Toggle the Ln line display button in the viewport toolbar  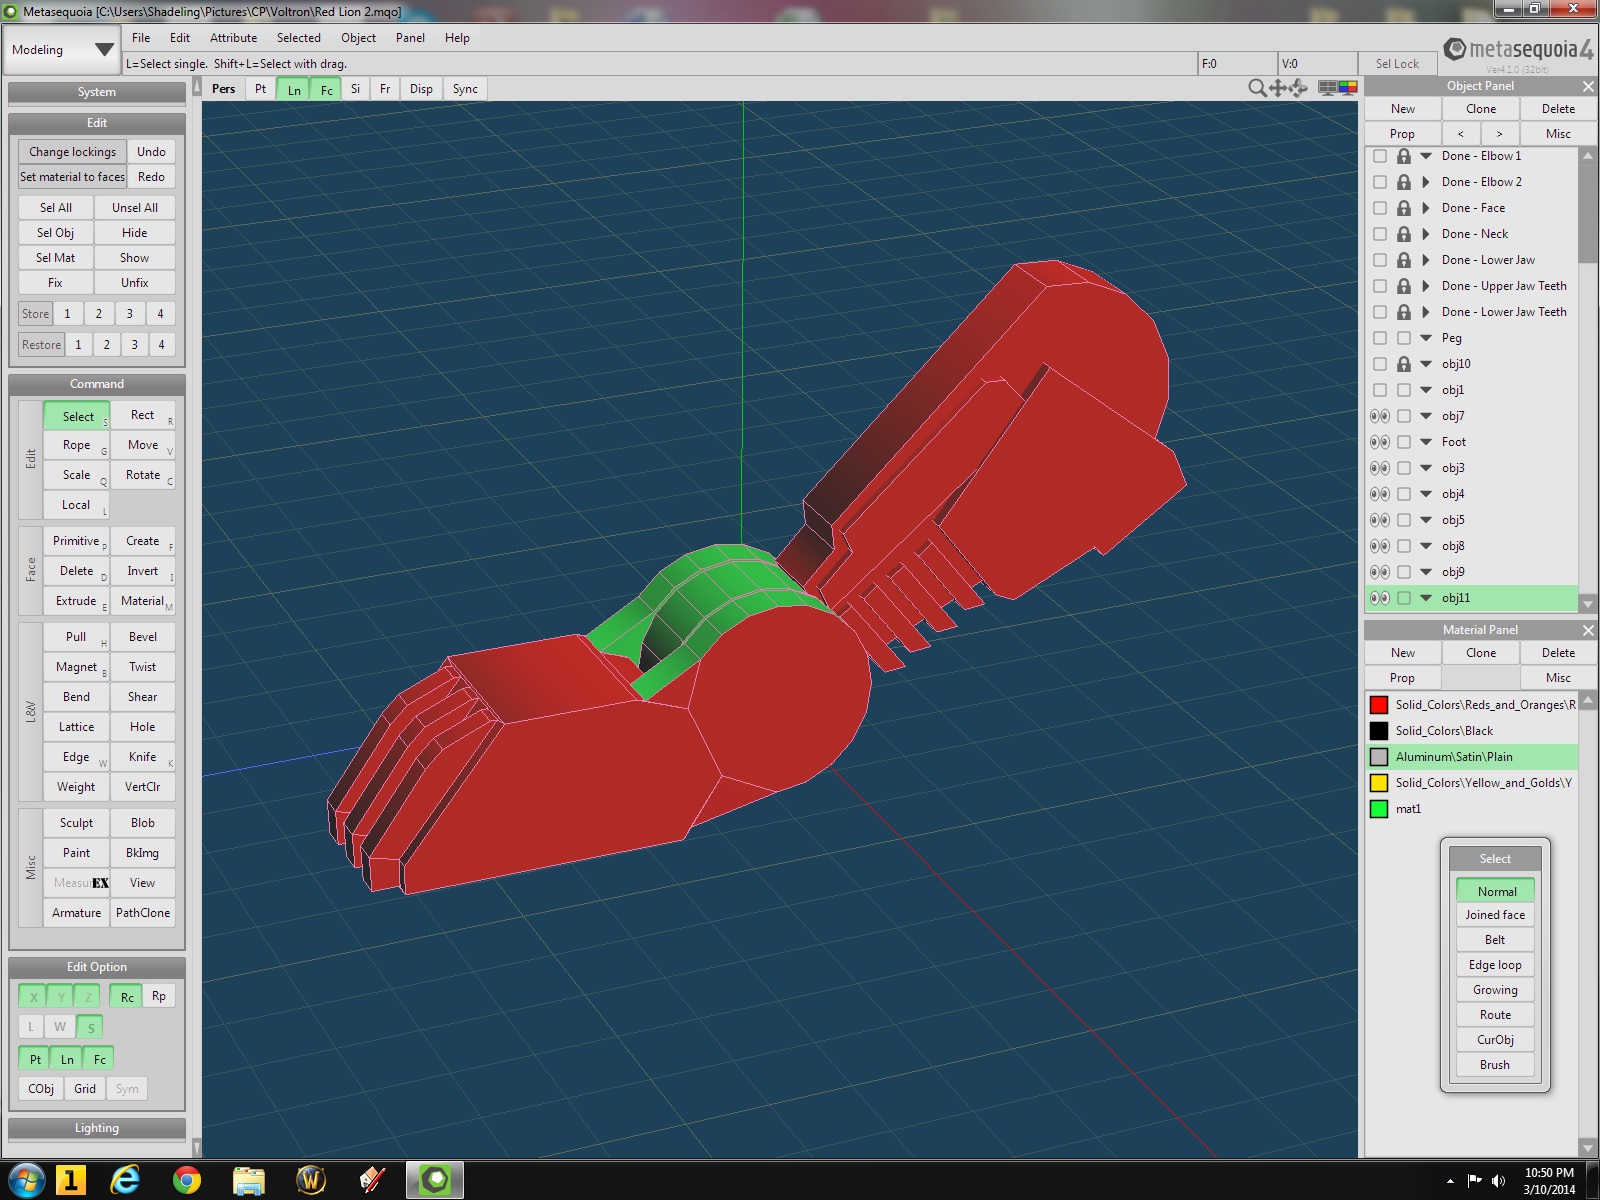tap(294, 89)
